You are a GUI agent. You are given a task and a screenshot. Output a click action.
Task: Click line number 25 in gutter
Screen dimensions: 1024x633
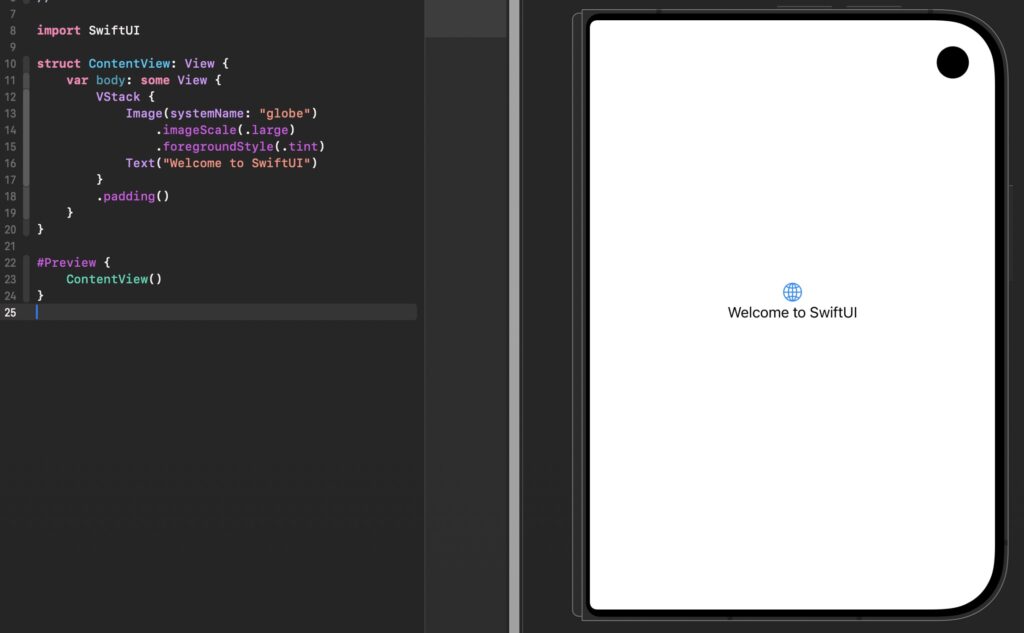pos(10,313)
